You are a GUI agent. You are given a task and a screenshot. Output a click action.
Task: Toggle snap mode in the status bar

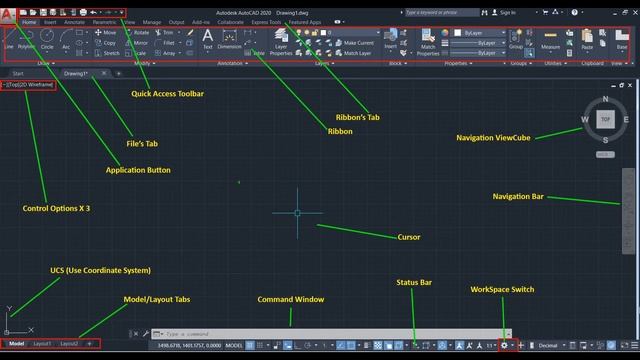pyautogui.click(x=260, y=345)
